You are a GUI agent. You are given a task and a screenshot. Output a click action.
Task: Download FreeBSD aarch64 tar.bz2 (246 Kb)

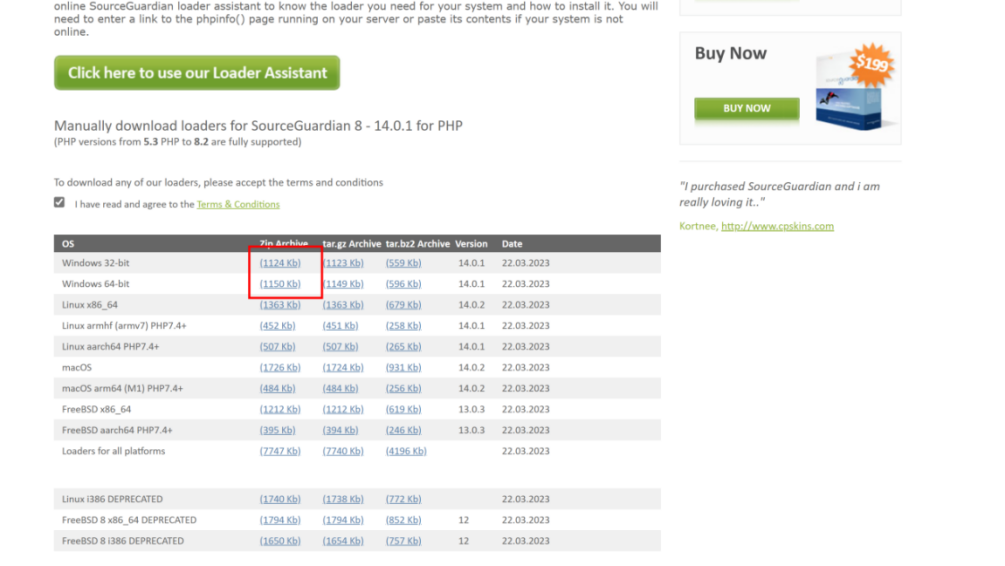pyautogui.click(x=403, y=431)
